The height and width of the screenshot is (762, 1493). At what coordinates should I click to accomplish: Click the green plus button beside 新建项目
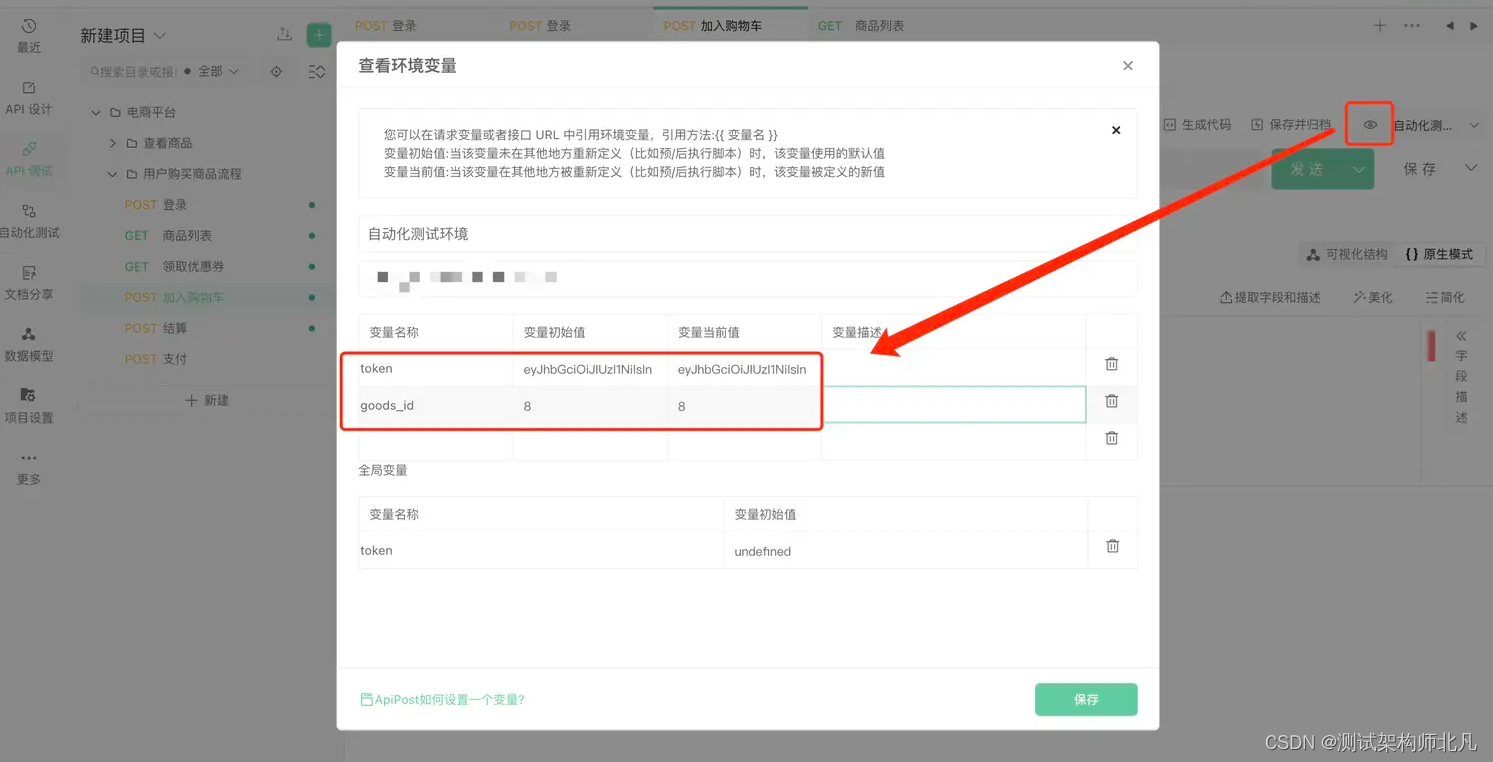point(319,35)
